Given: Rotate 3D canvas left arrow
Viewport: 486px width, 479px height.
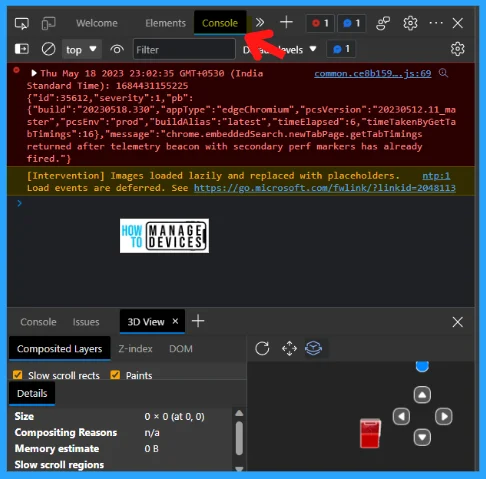Looking at the screenshot, I should 401,416.
